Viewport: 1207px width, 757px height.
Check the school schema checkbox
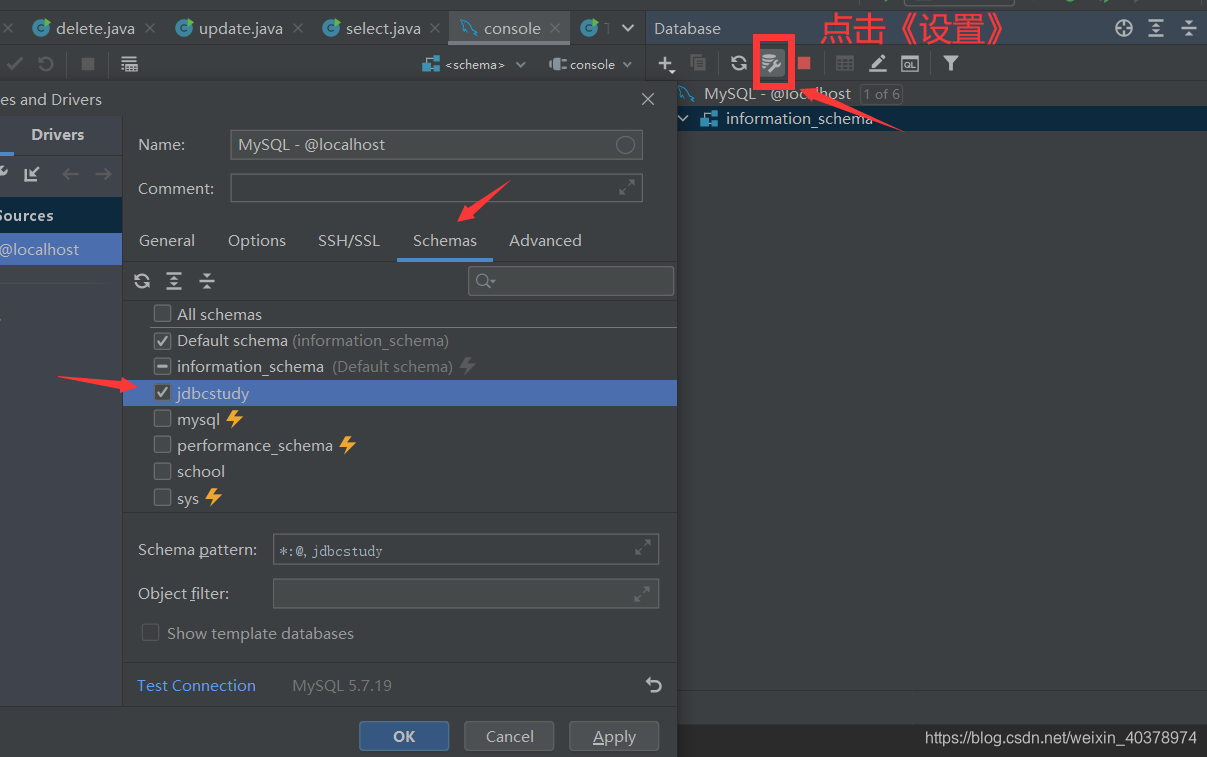click(162, 471)
